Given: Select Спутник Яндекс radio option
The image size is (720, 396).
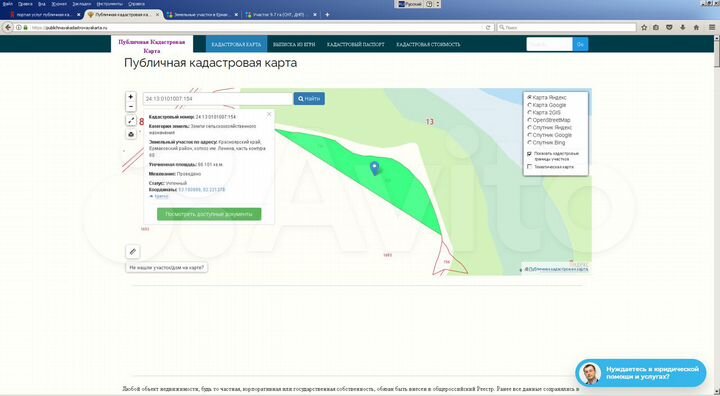Looking at the screenshot, I should click(x=529, y=128).
